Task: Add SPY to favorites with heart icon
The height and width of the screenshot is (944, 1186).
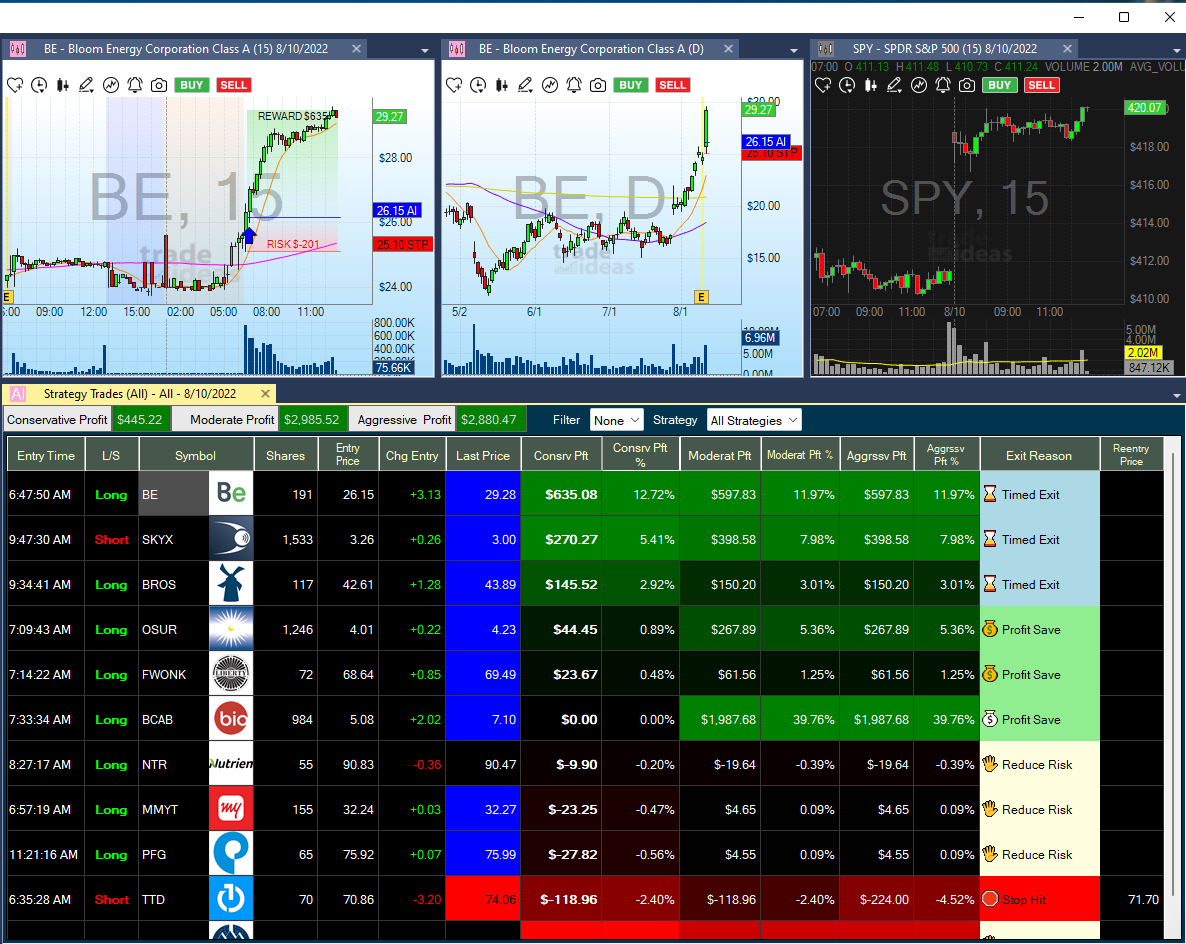Action: [823, 85]
